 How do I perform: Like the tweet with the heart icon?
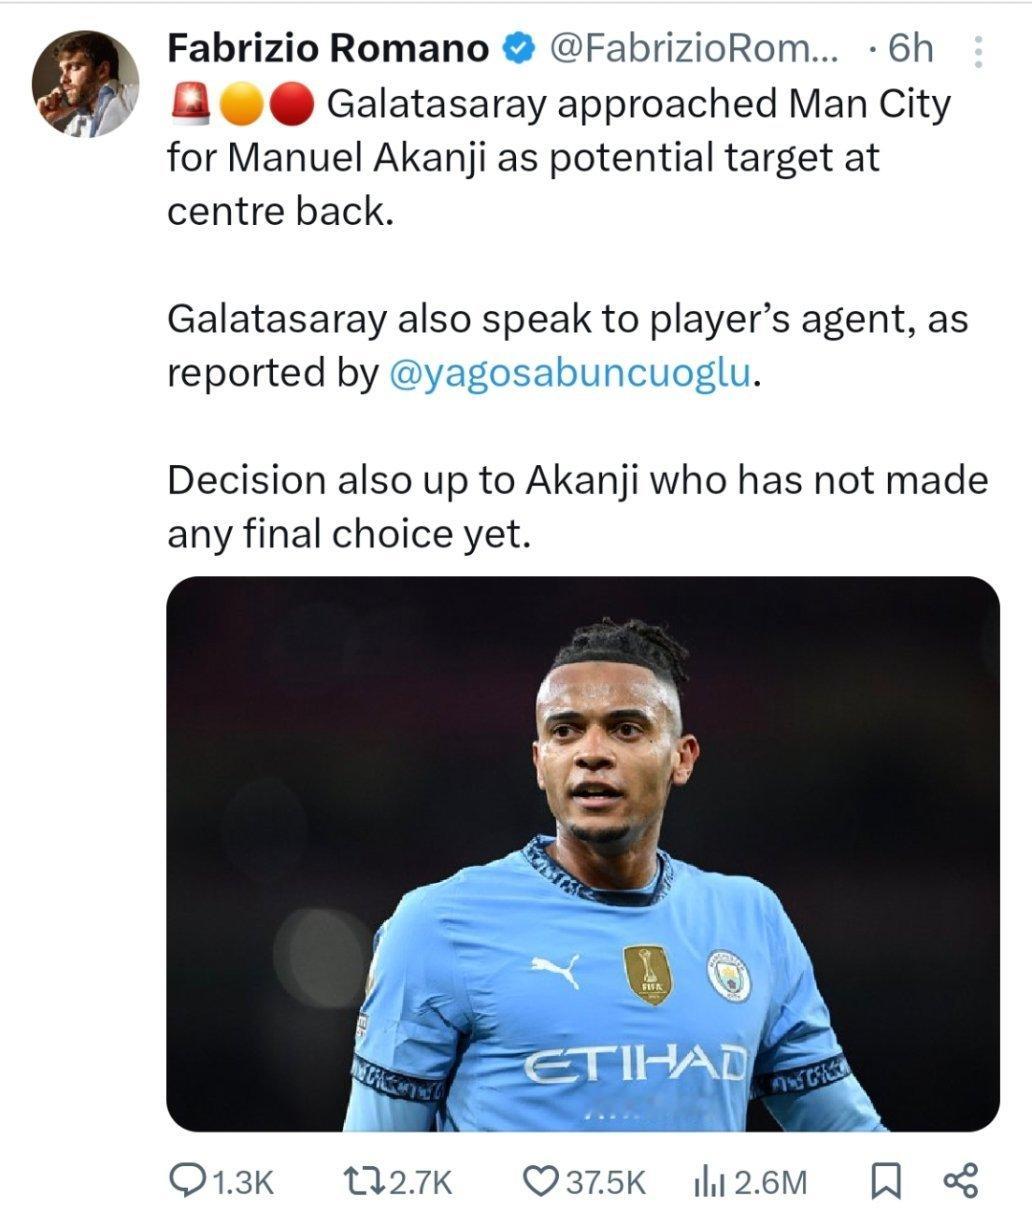click(543, 1183)
